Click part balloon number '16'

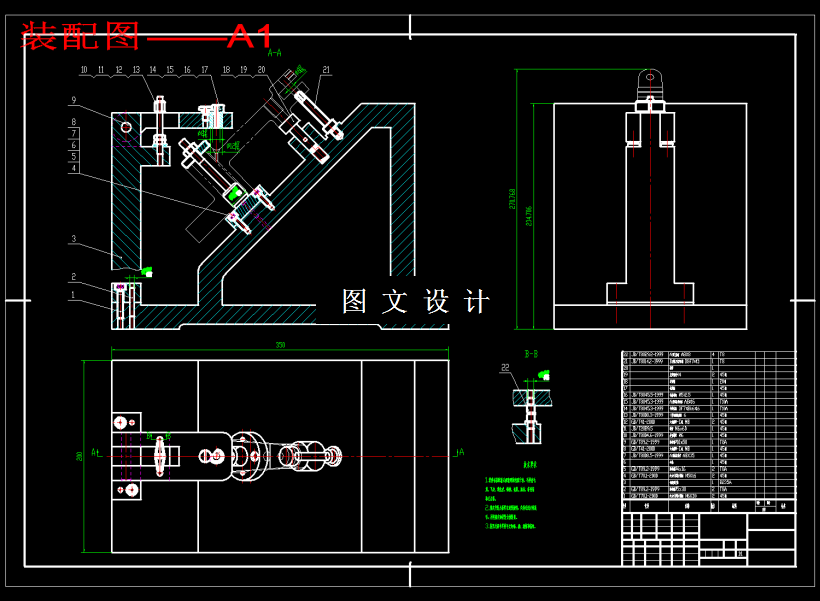click(x=187, y=70)
